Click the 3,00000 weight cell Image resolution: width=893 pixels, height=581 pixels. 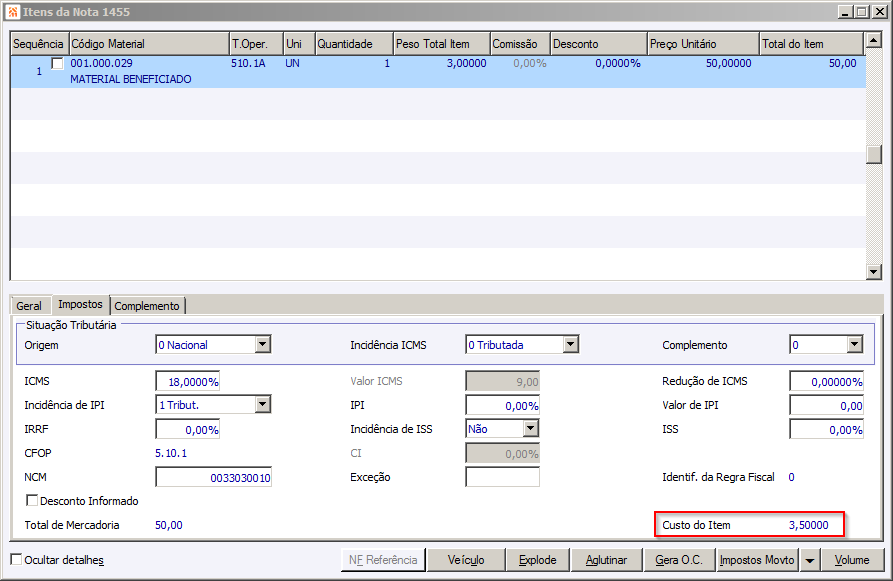(x=466, y=63)
